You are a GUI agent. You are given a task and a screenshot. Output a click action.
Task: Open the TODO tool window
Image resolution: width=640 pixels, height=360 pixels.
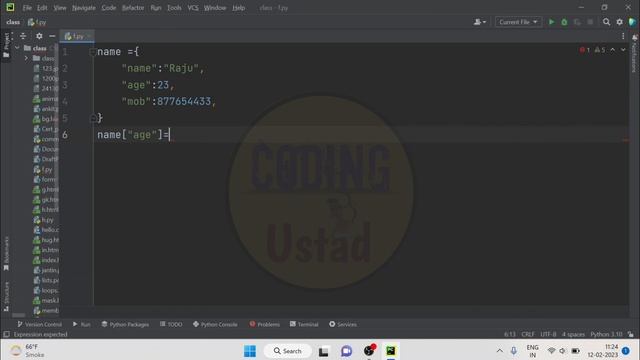tap(171, 324)
